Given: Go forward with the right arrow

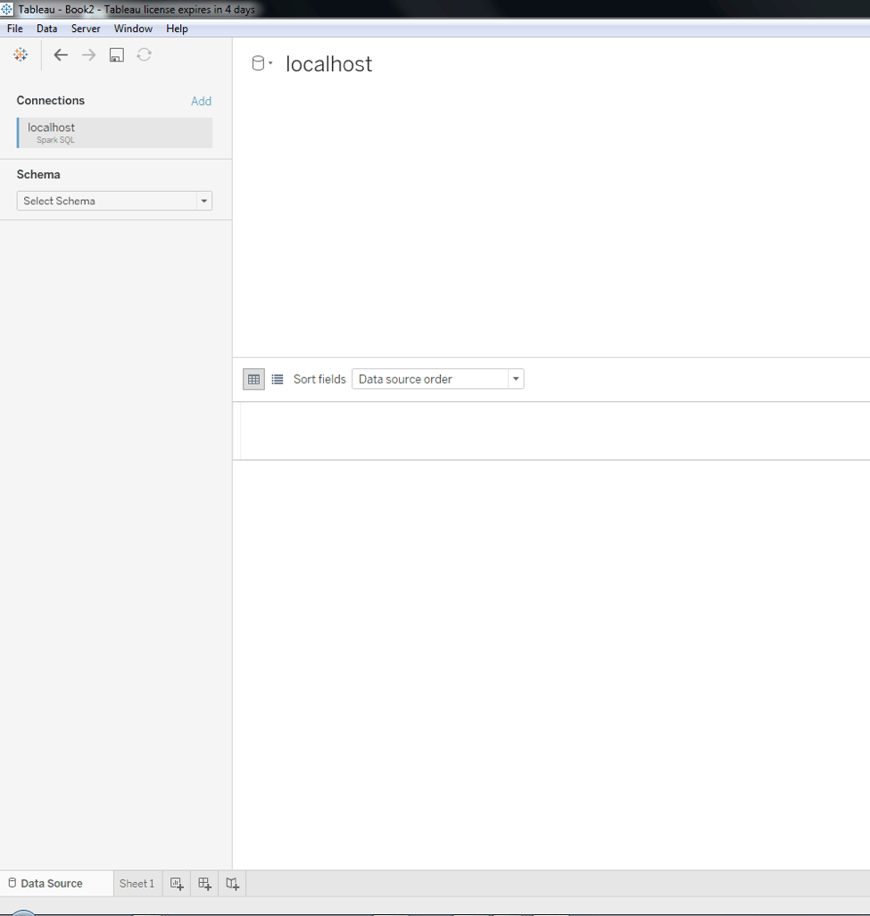Looking at the screenshot, I should pyautogui.click(x=89, y=55).
